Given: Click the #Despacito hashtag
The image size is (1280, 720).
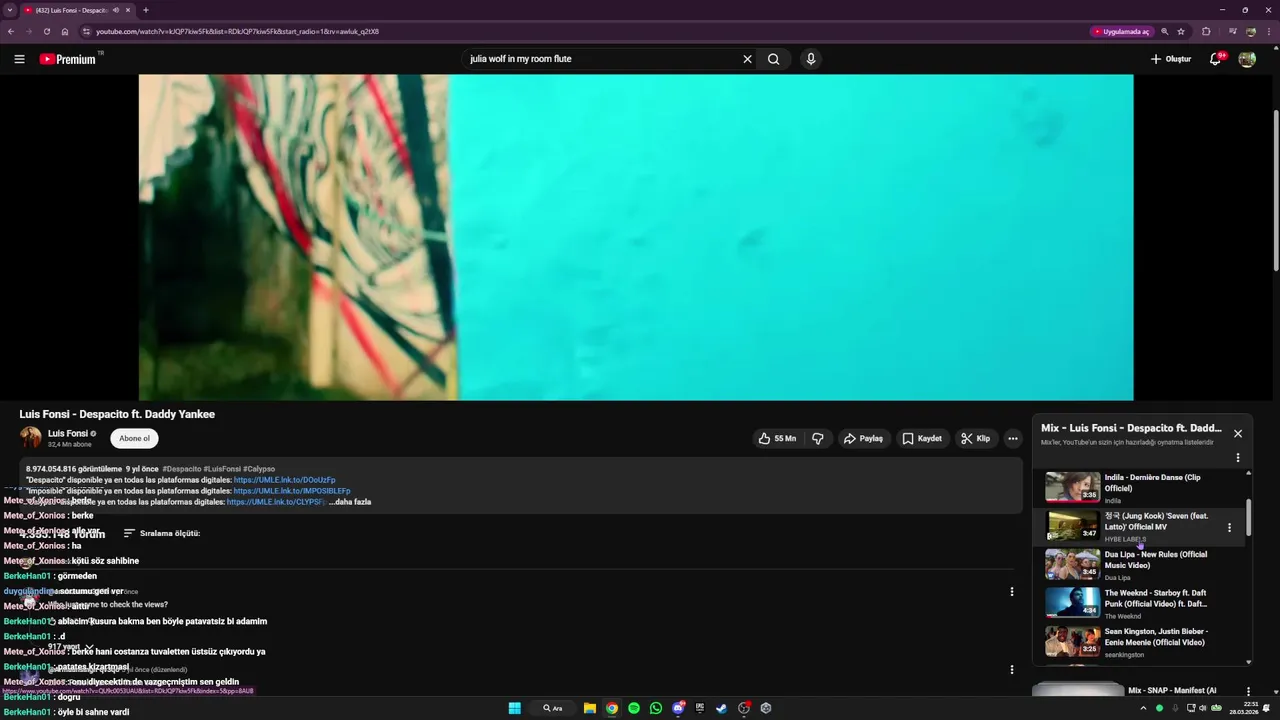Looking at the screenshot, I should click(x=182, y=469).
